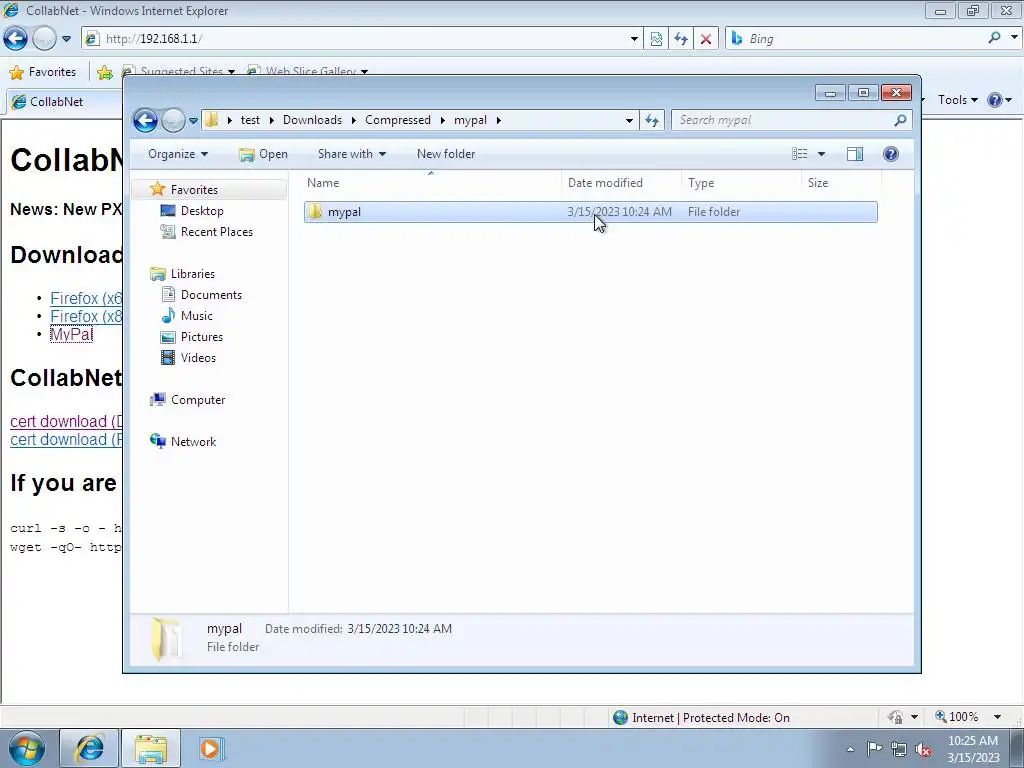Toggle the preview pane button

pyautogui.click(x=855, y=154)
